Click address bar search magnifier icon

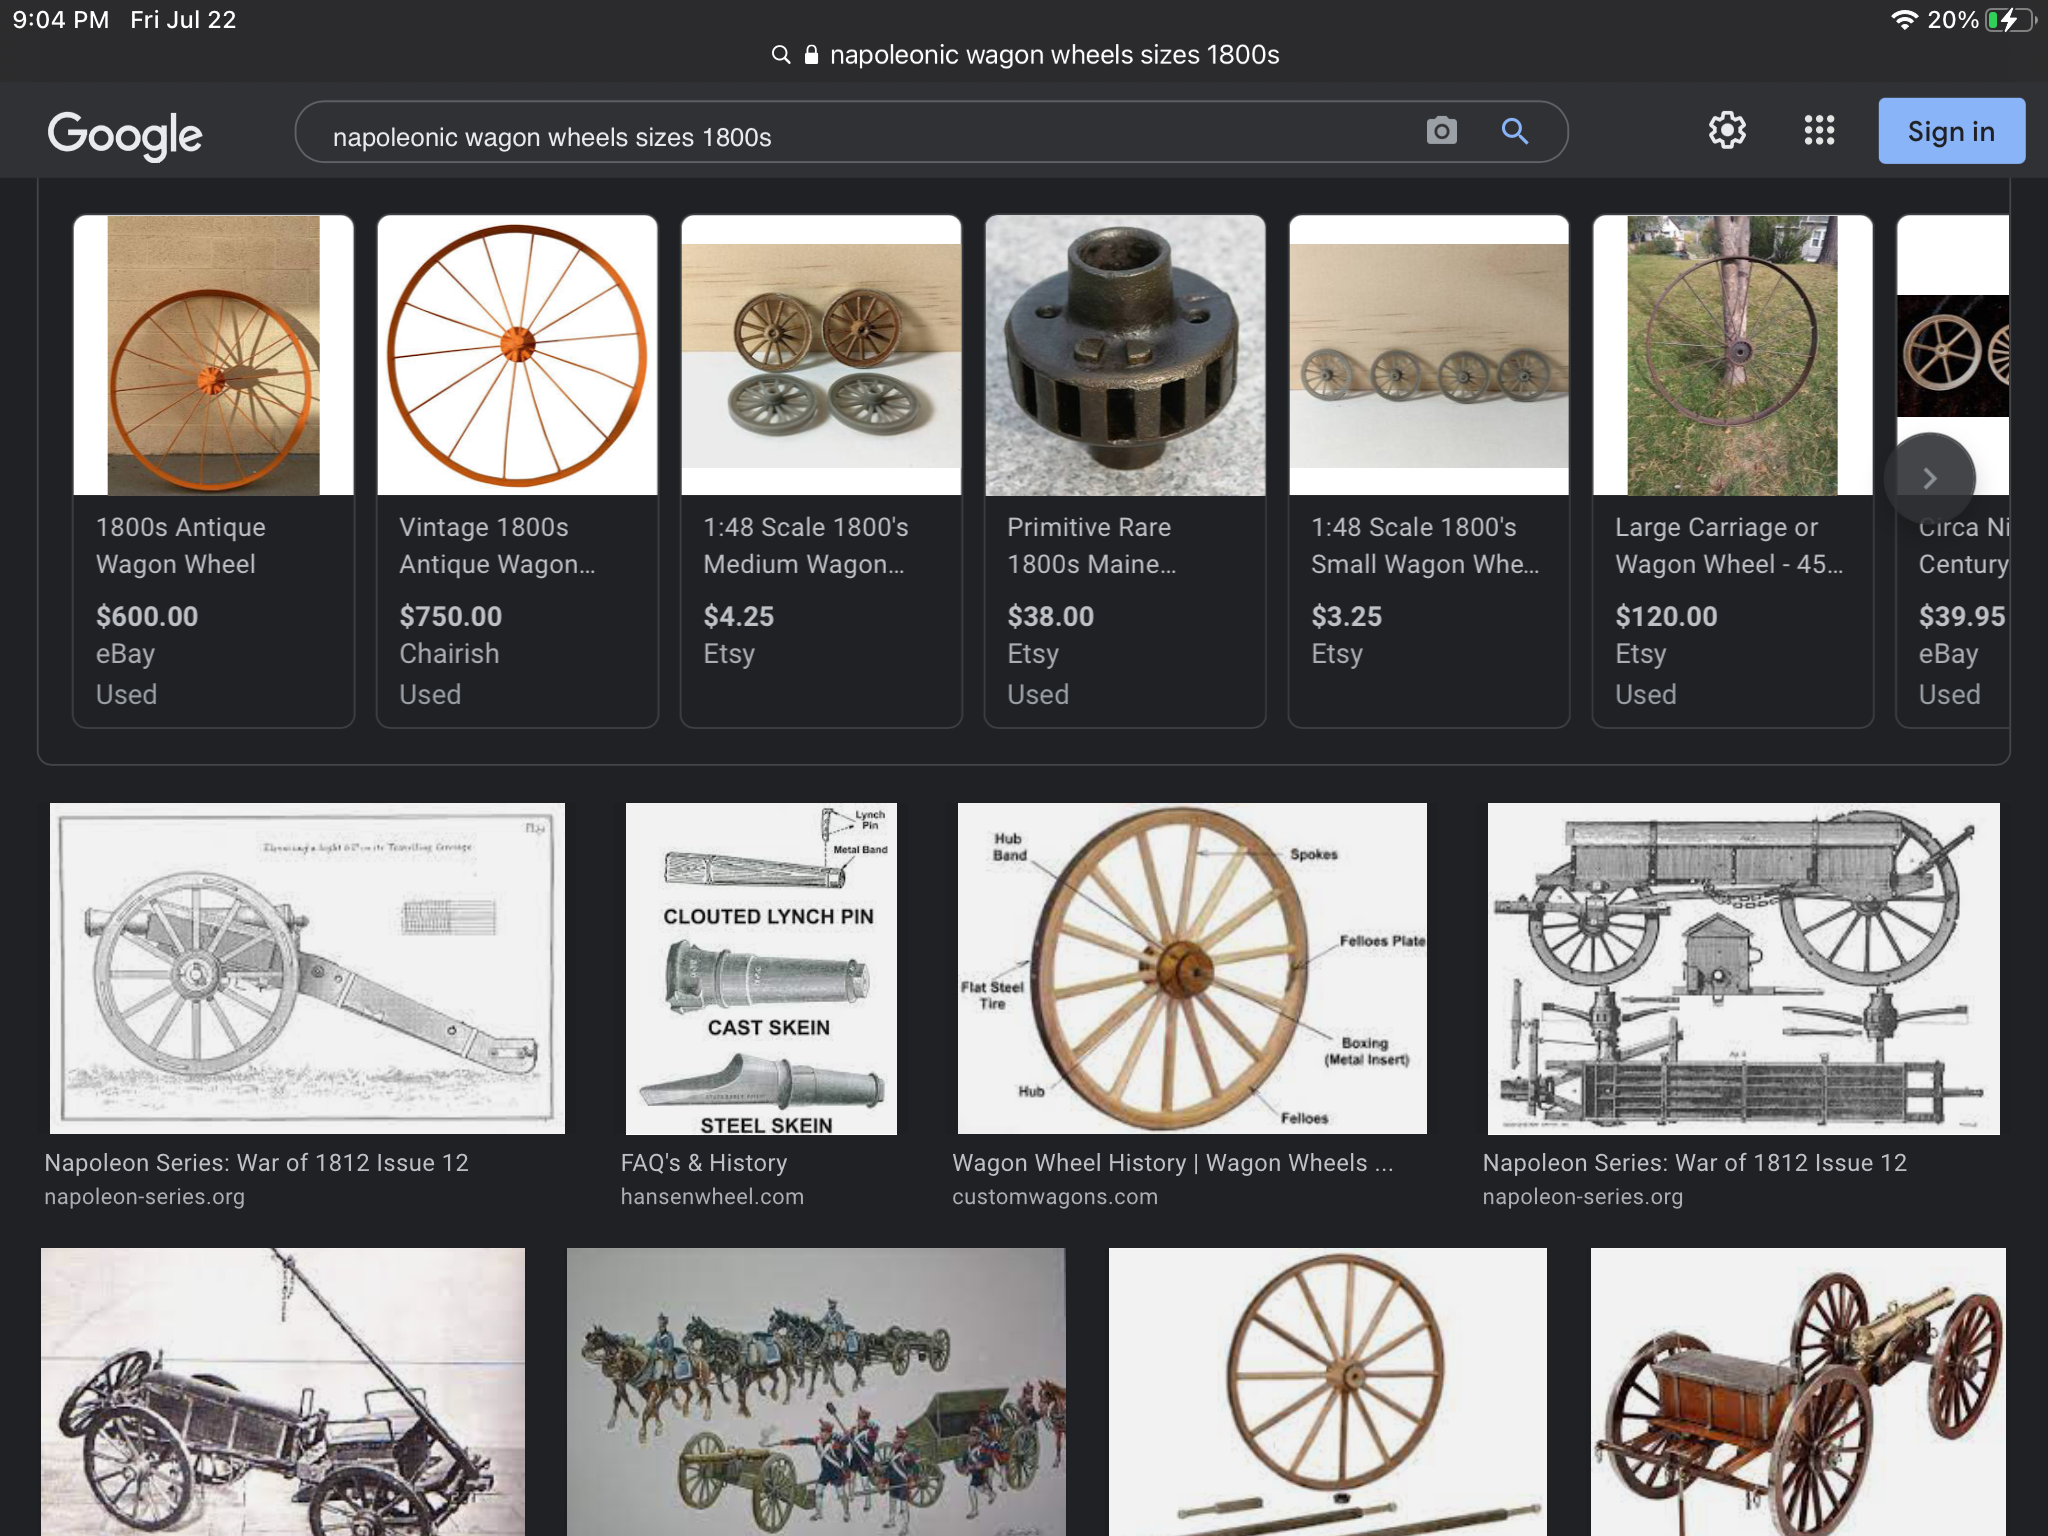pos(781,55)
